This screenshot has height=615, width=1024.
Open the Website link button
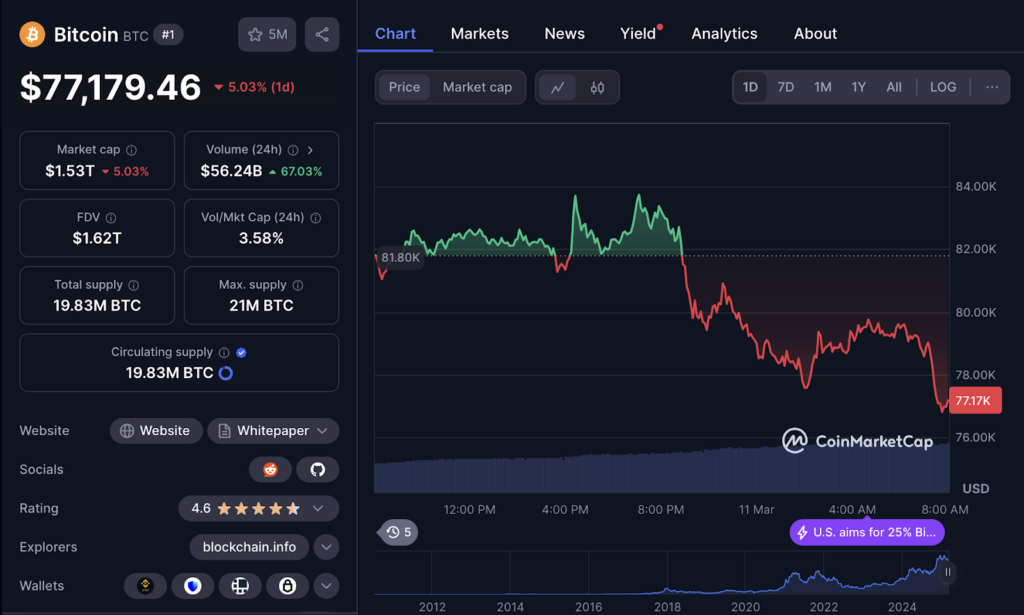point(155,431)
